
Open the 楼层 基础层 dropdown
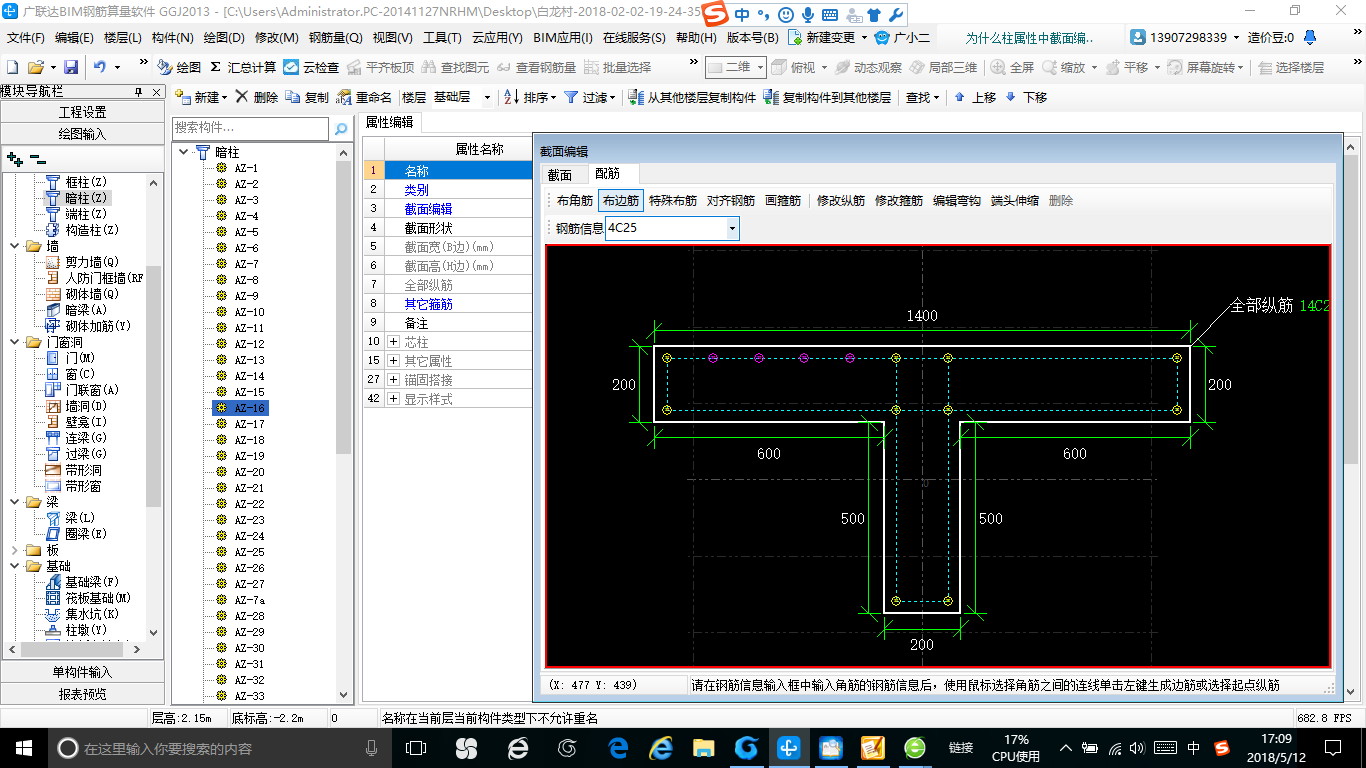(487, 97)
